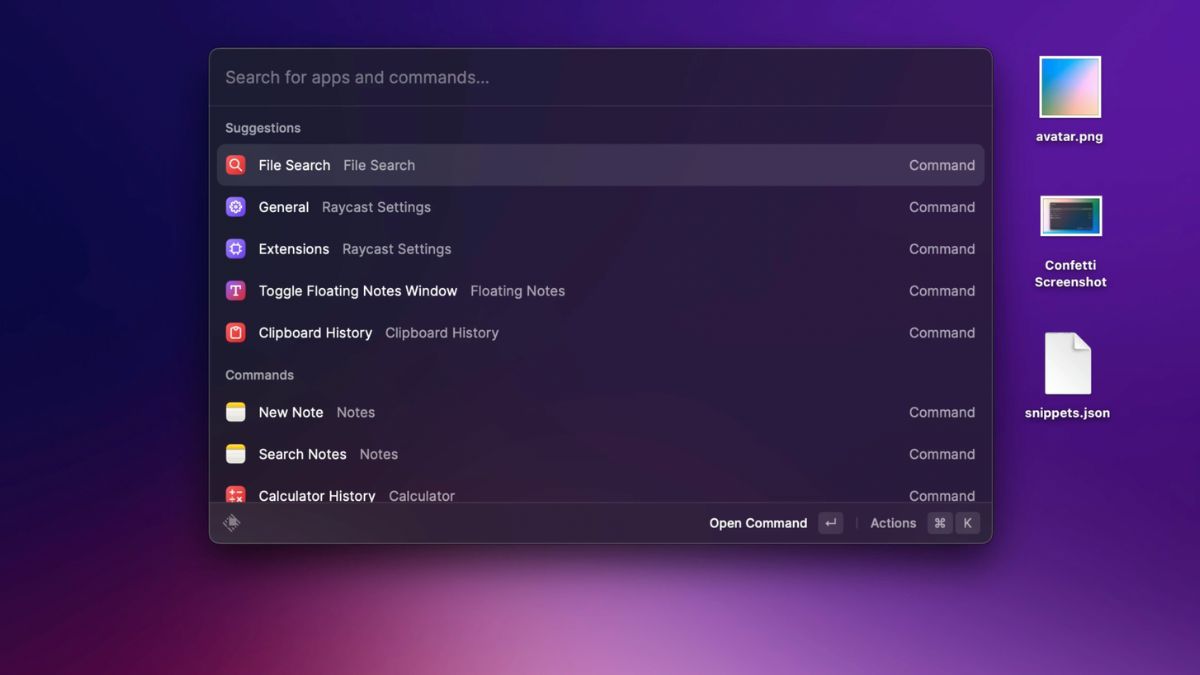Click 'Command' label on Clipboard History row
1200x675 pixels.
942,333
